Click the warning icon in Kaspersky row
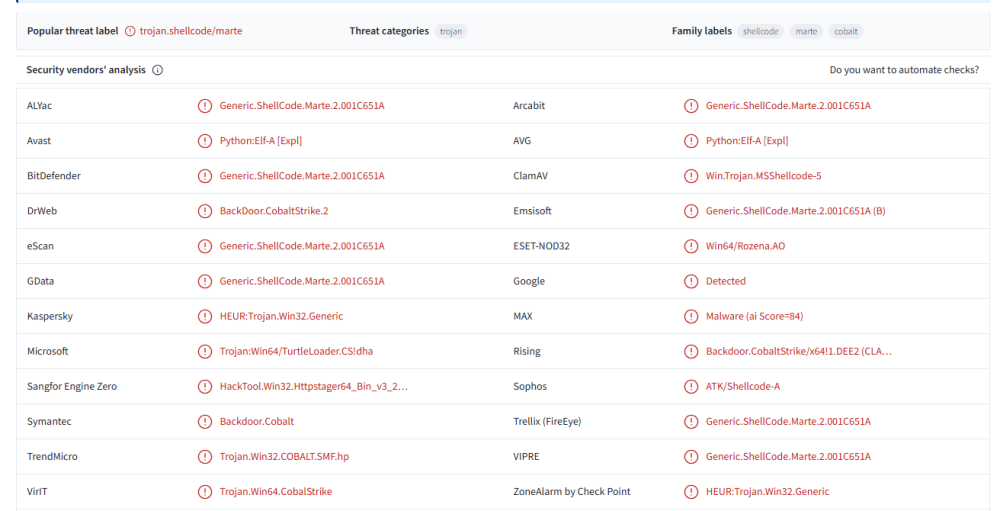This screenshot has height=511, width=1000. click(205, 316)
